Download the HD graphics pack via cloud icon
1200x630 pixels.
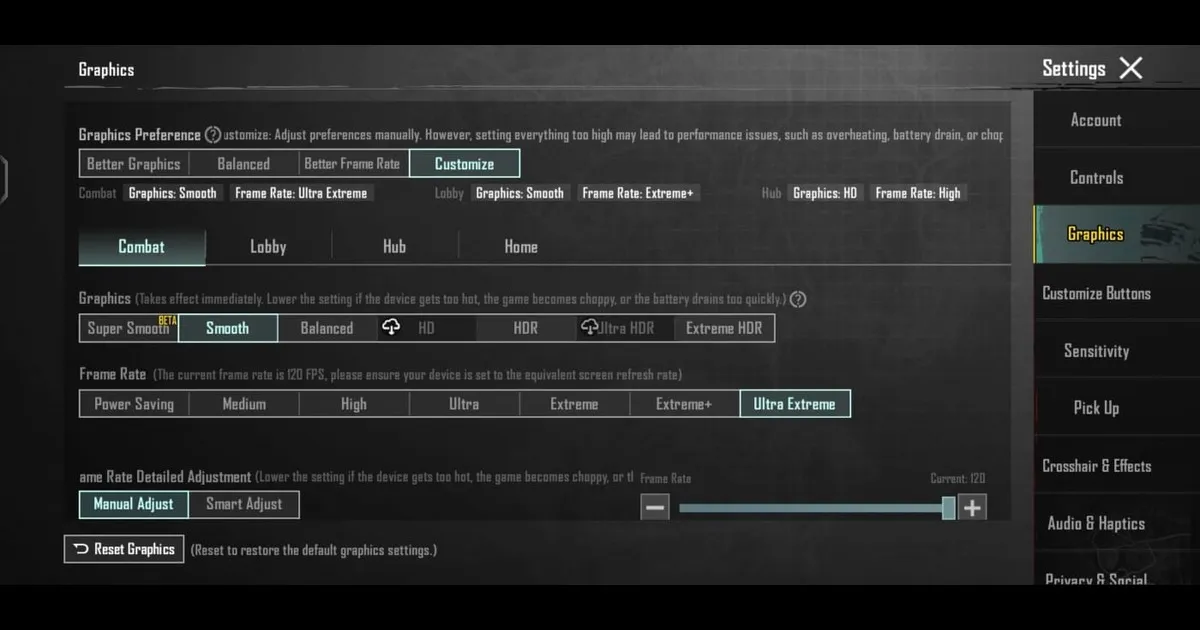point(390,327)
